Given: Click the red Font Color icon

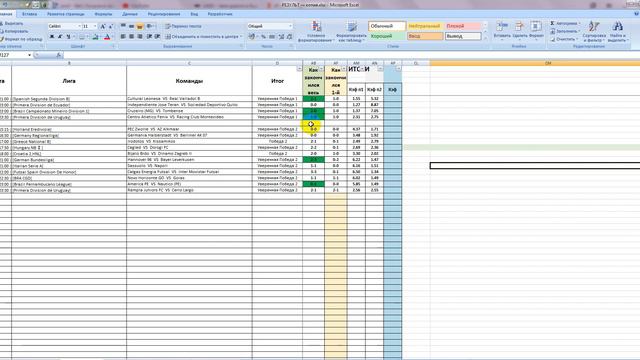Looking at the screenshot, I should 107,37.
